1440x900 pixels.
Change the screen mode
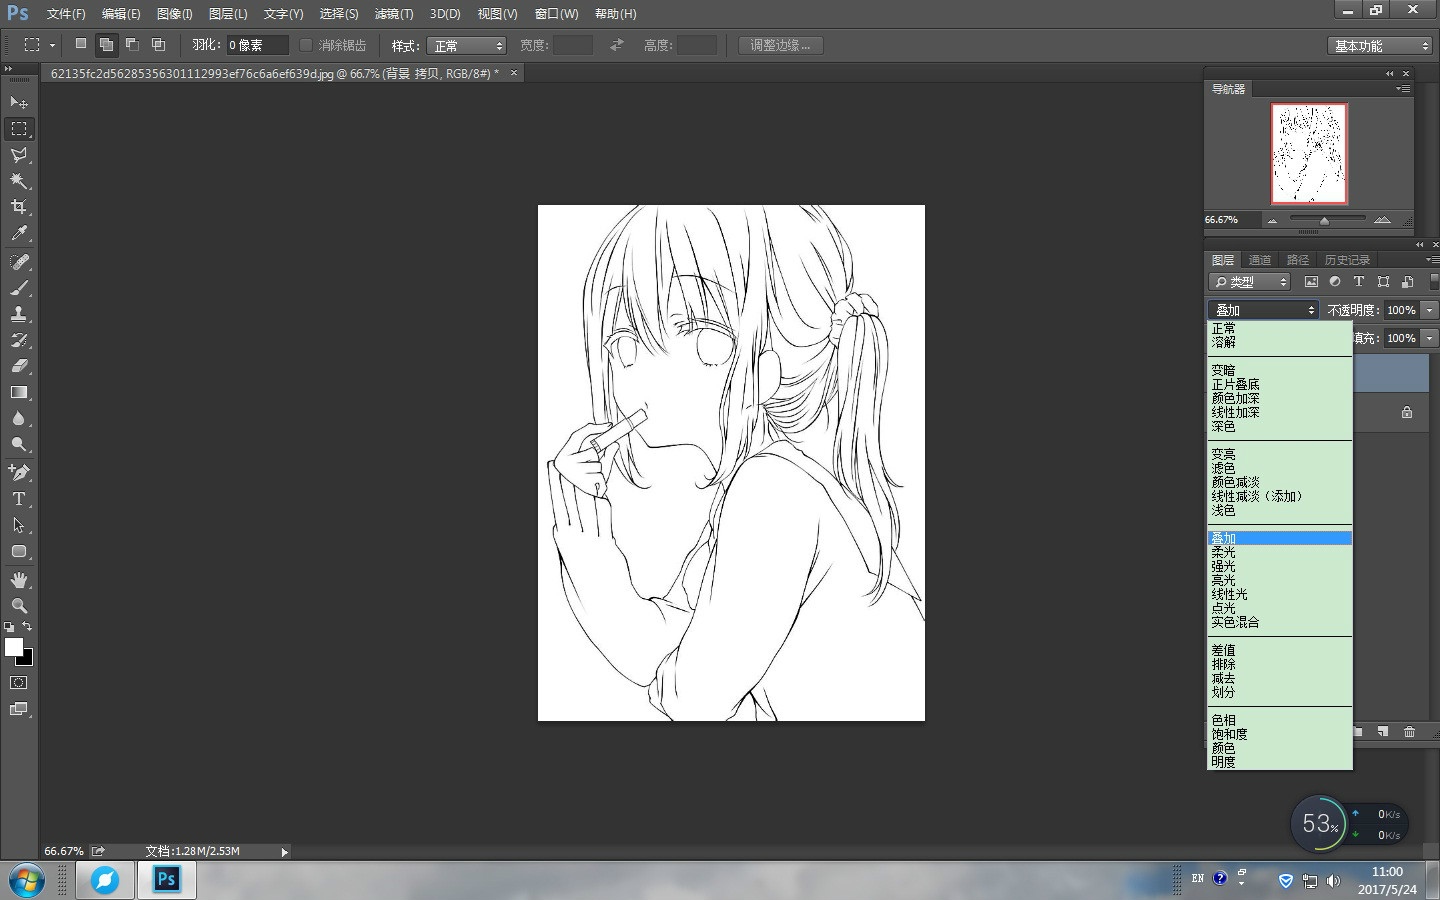(19, 709)
